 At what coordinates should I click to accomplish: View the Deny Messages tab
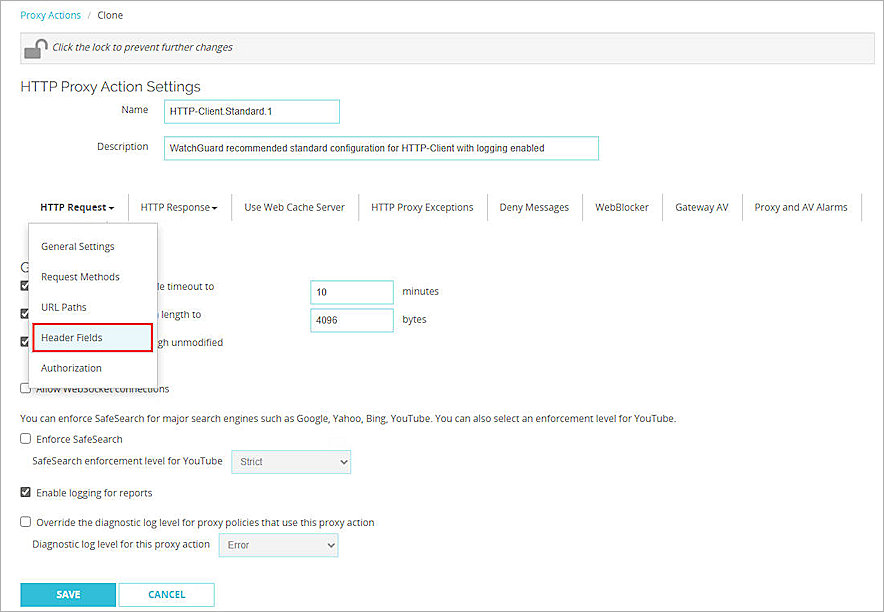coord(534,207)
